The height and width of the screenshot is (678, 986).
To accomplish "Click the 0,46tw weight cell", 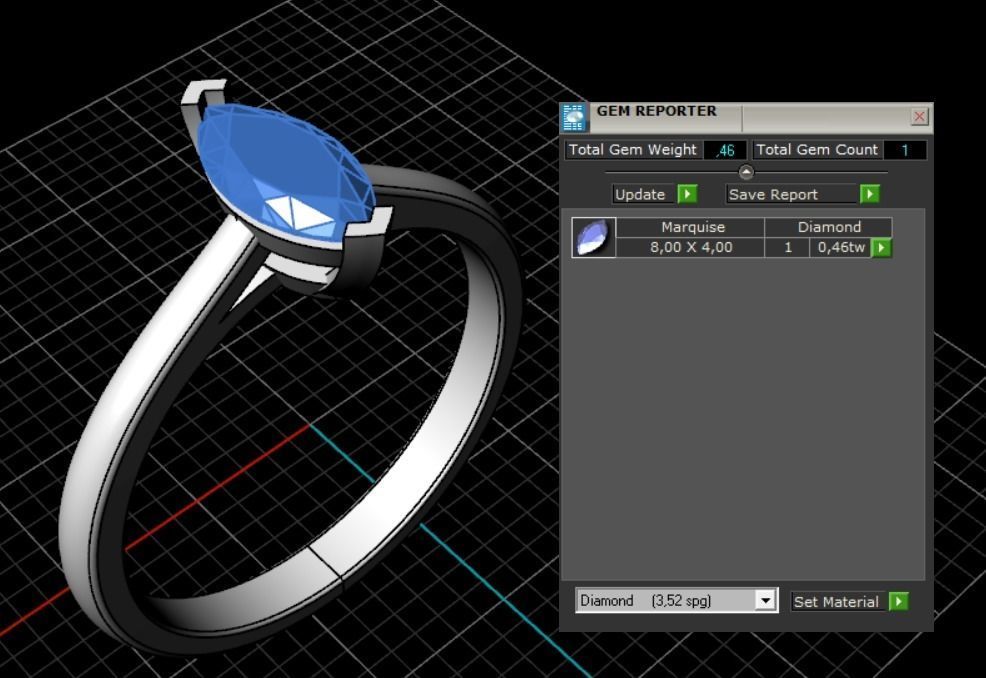I will [x=841, y=247].
